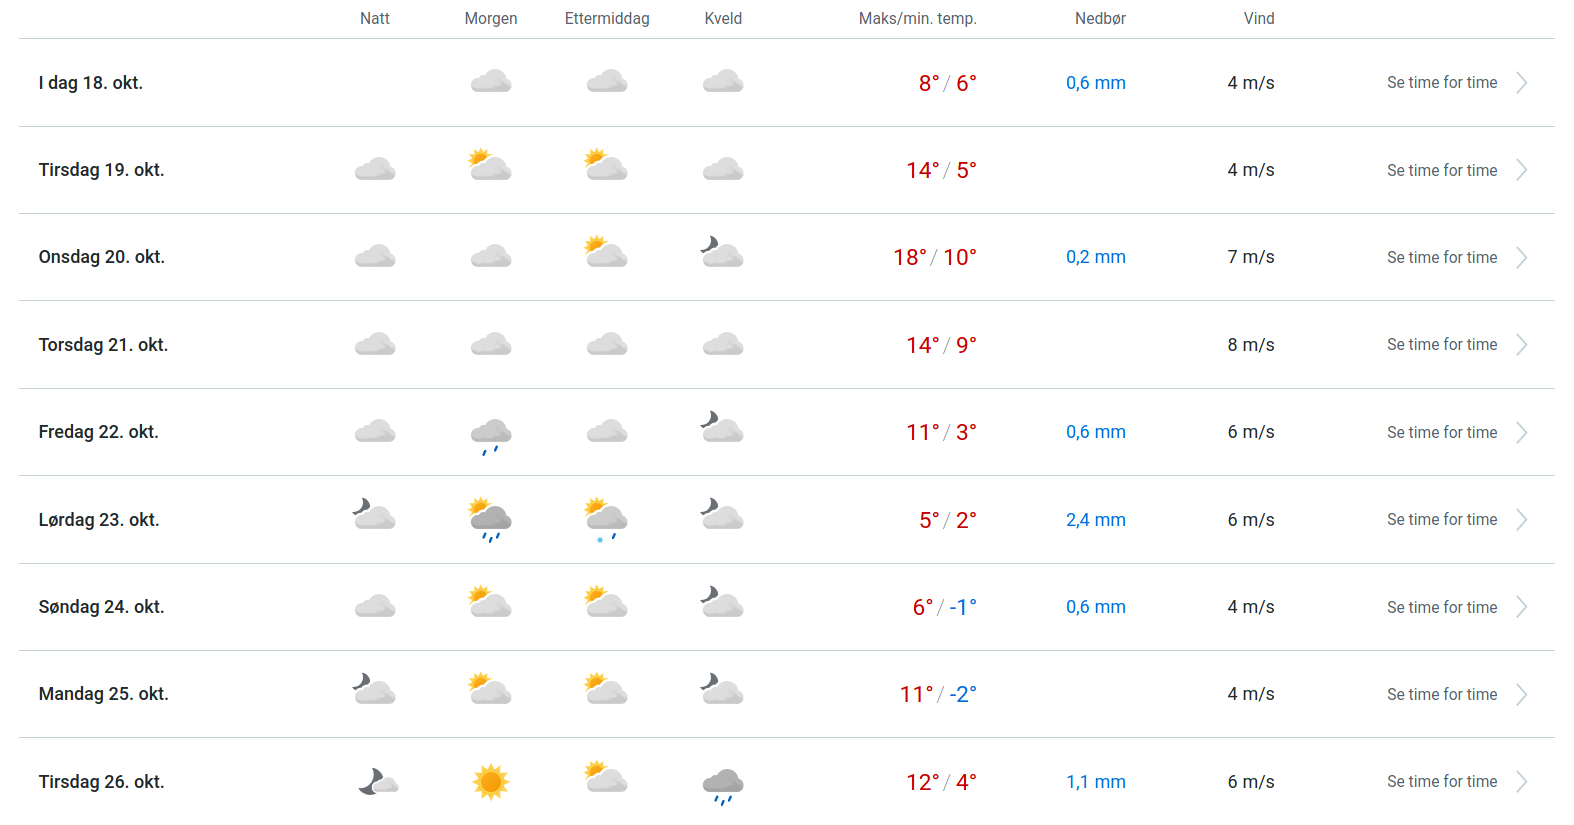This screenshot has width=1574, height=825.
Task: Click the rain shower icon for Lørdag 23. okt. morning
Action: point(490,519)
